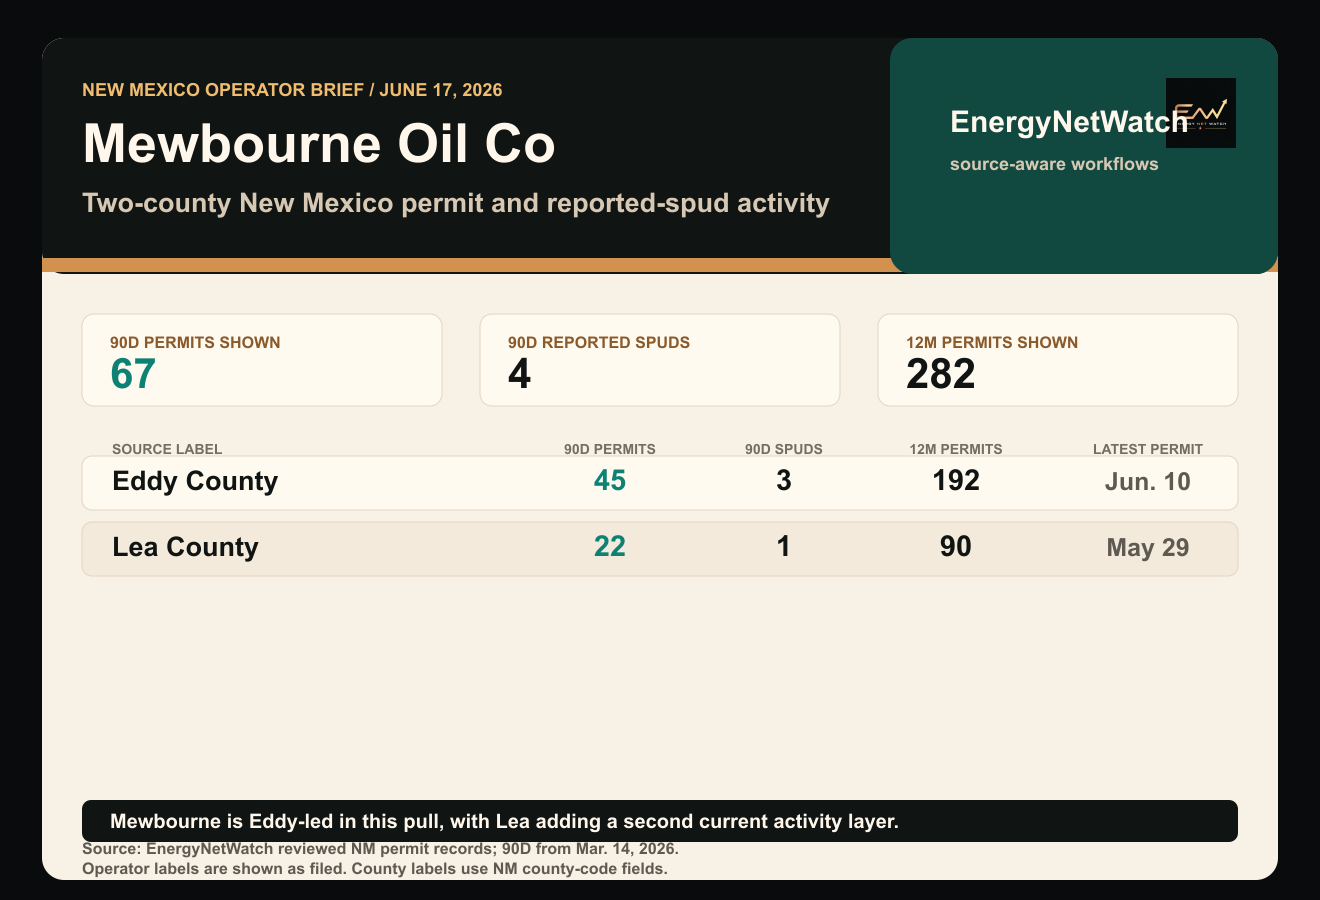Click the EnergyNetWatch logo icon

1201,113
